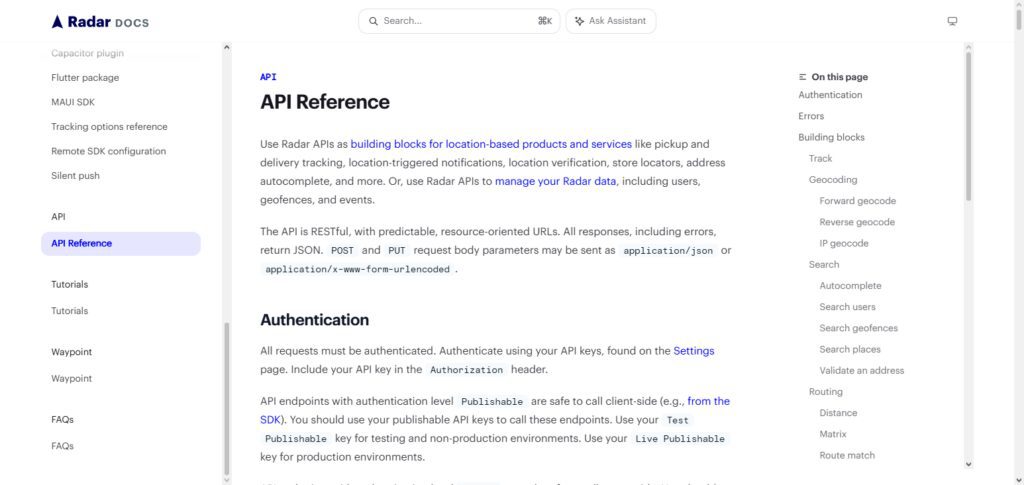Jump to Autocomplete section
The width and height of the screenshot is (1024, 485).
click(x=850, y=286)
